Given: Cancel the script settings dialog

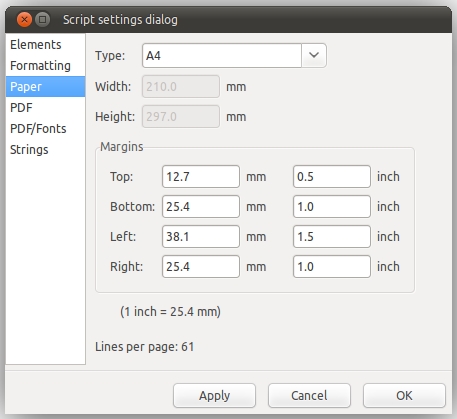Looking at the screenshot, I should pyautogui.click(x=309, y=395).
